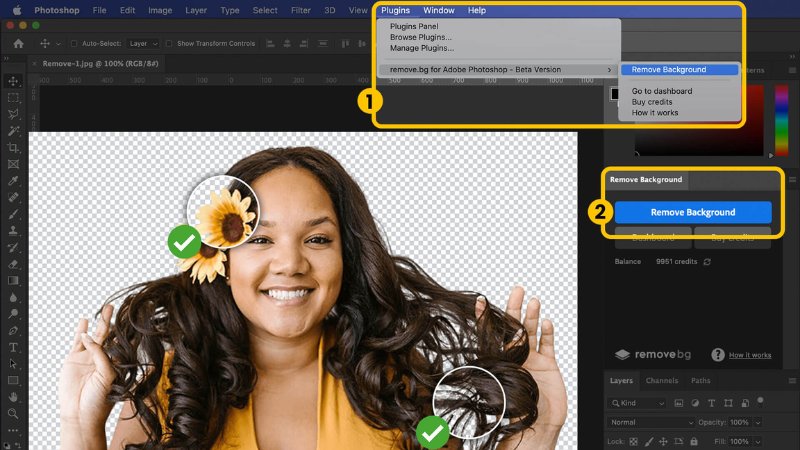Click the align horizontal centers icon
This screenshot has width=800, height=450.
[x=287, y=44]
